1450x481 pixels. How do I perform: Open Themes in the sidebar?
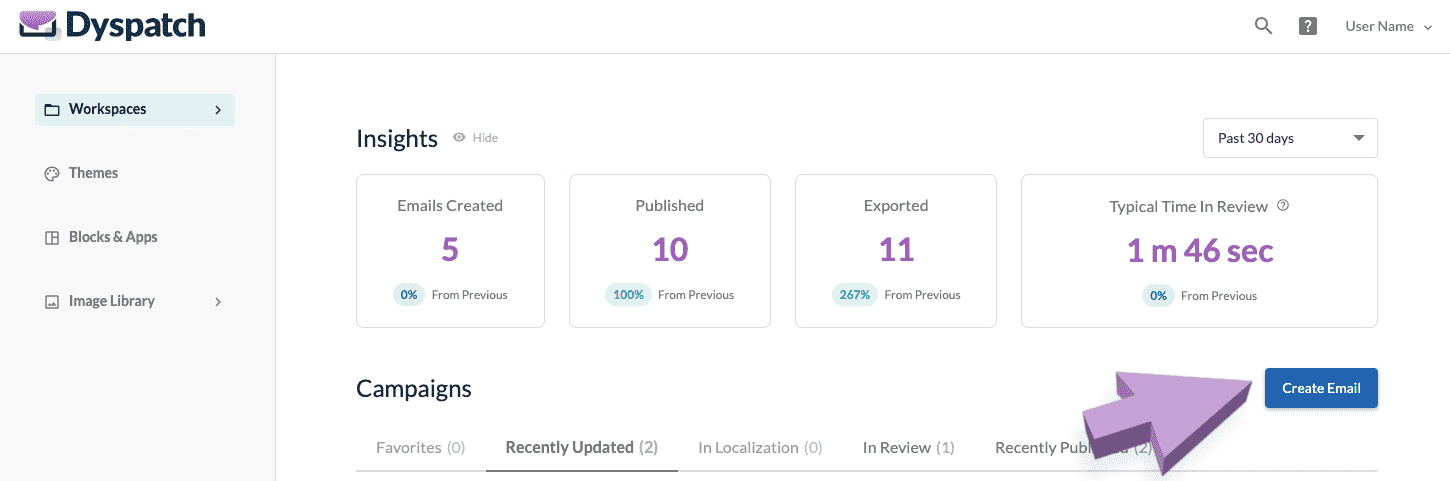[93, 173]
